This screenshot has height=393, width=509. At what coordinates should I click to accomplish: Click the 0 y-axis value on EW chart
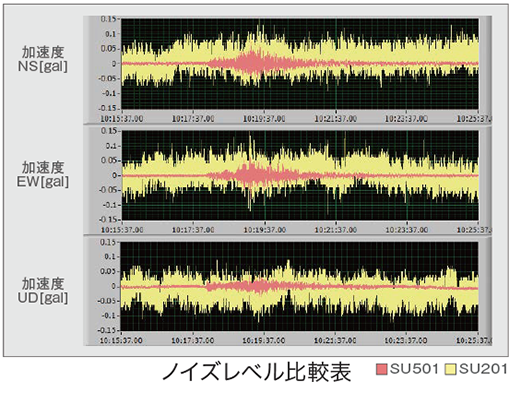coord(114,175)
